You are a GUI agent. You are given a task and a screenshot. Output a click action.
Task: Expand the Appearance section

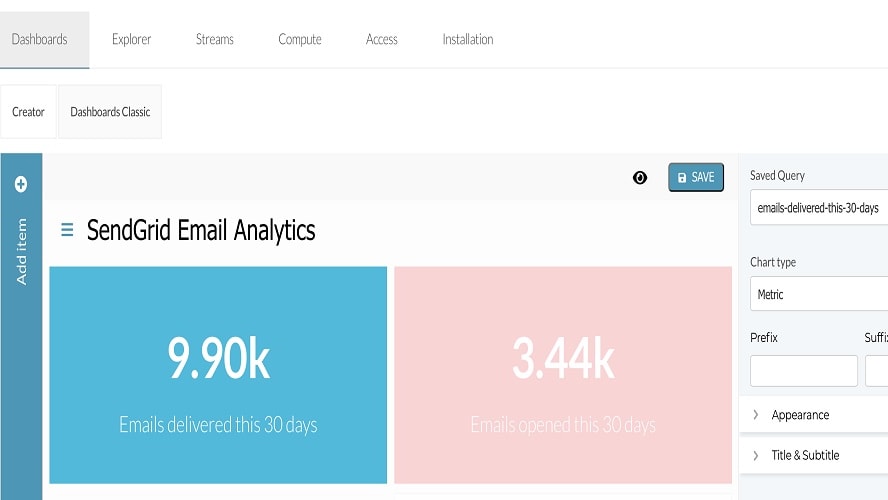tap(814, 415)
